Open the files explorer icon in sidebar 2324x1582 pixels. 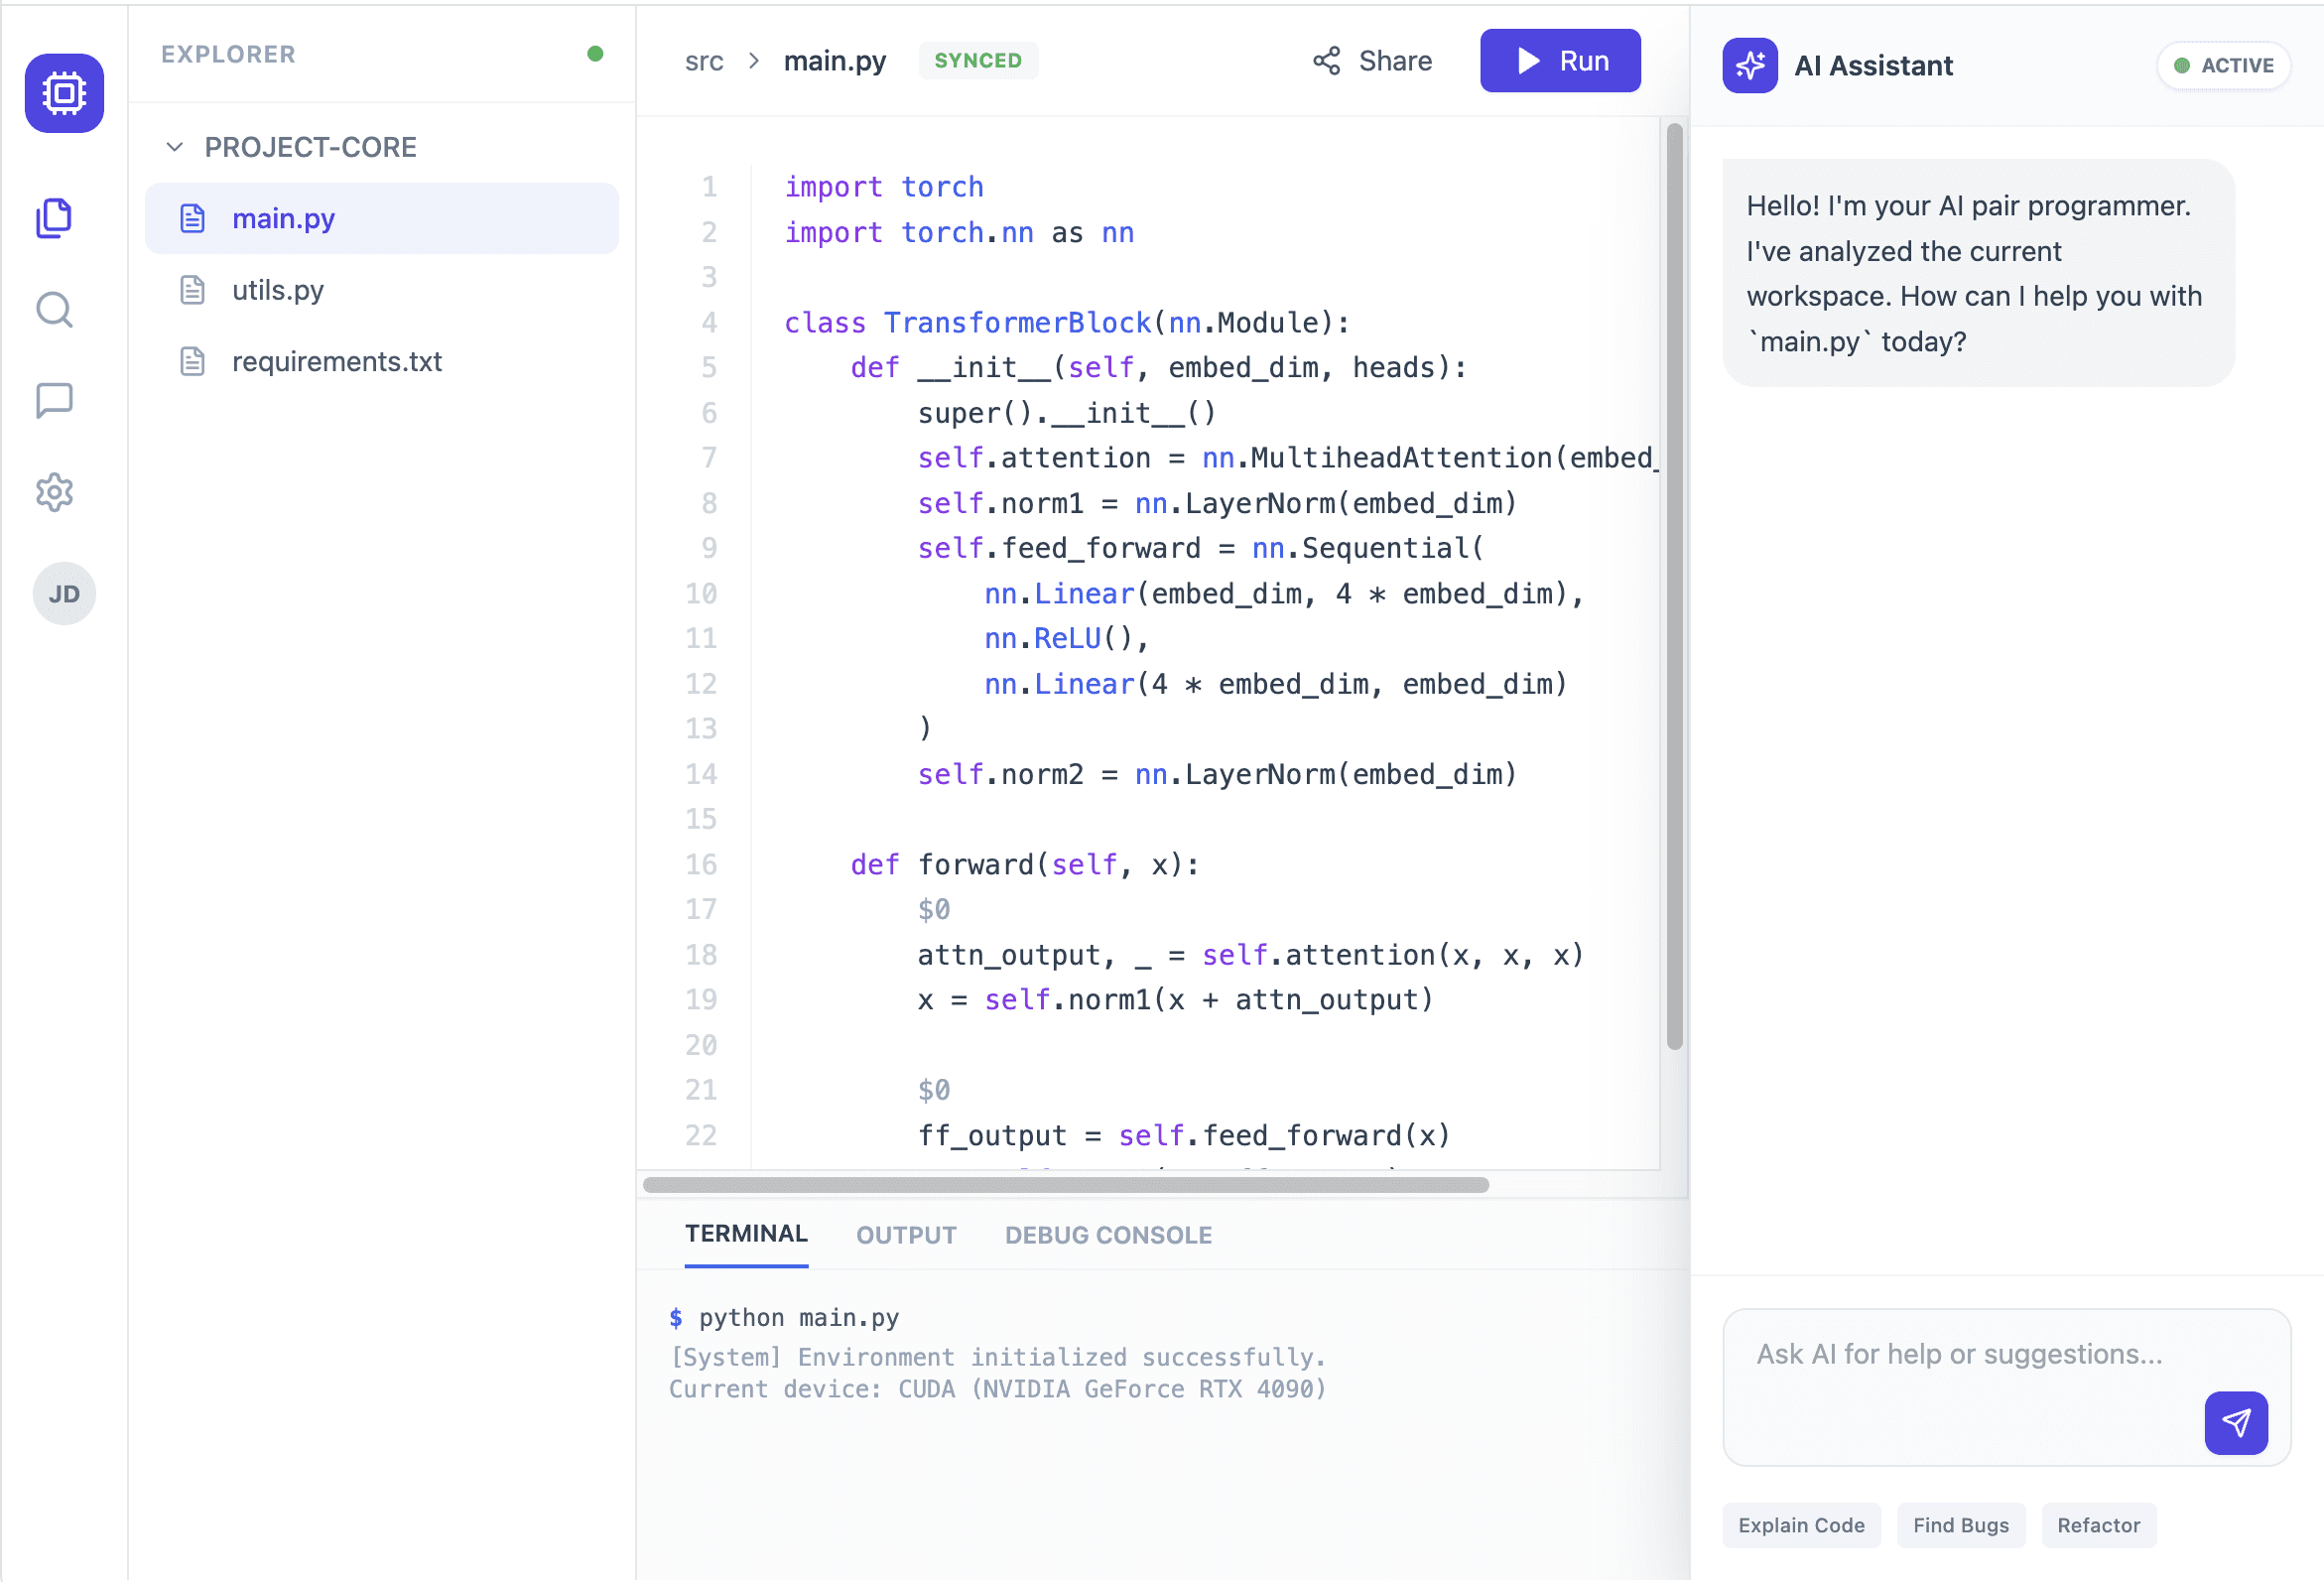tap(54, 218)
